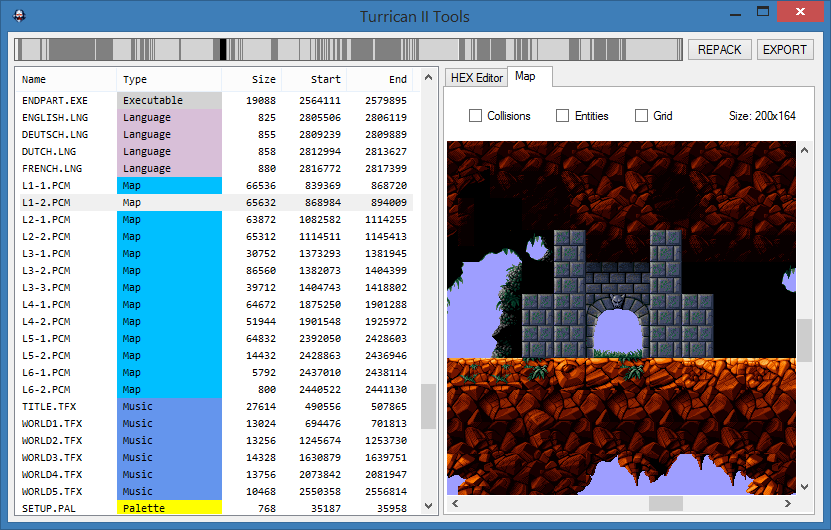Click map view scroll right arrow
This screenshot has width=831, height=530.
788,504
